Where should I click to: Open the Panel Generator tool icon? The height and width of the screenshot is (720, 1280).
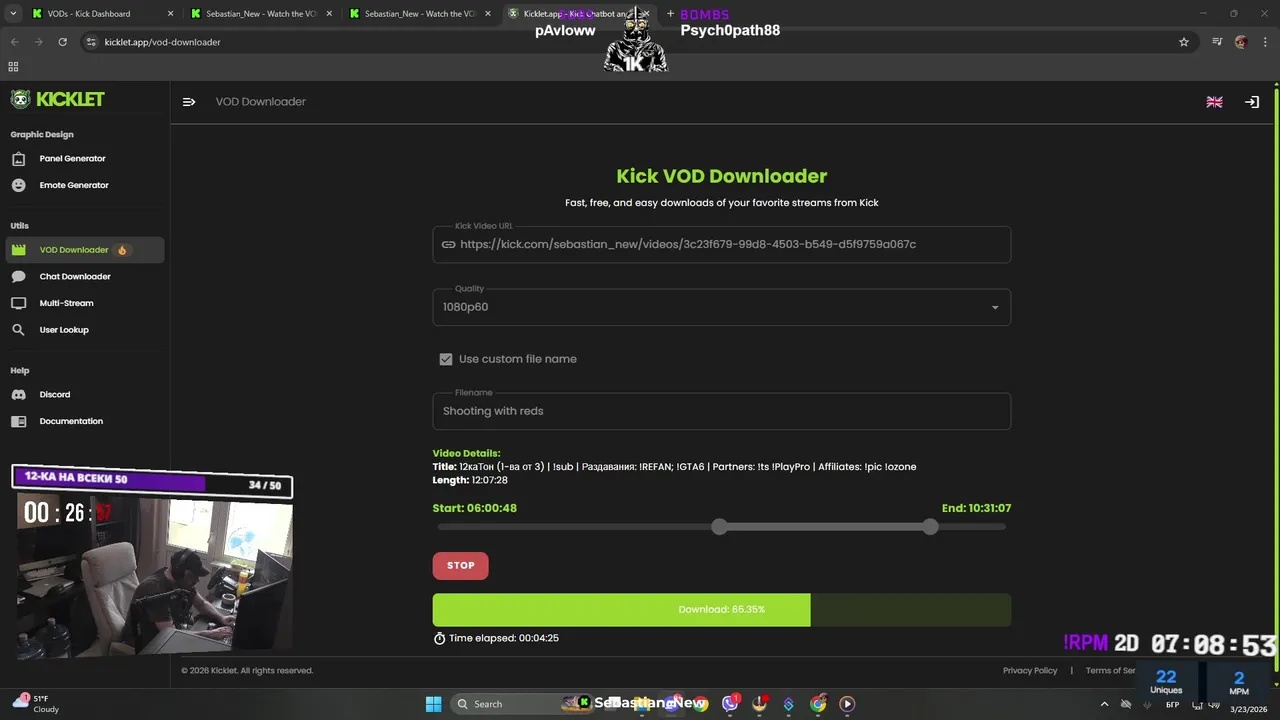[18, 158]
